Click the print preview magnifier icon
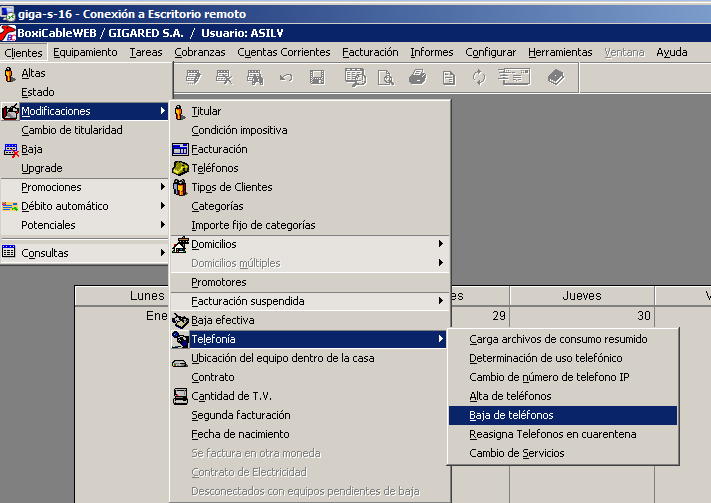 pyautogui.click(x=386, y=78)
